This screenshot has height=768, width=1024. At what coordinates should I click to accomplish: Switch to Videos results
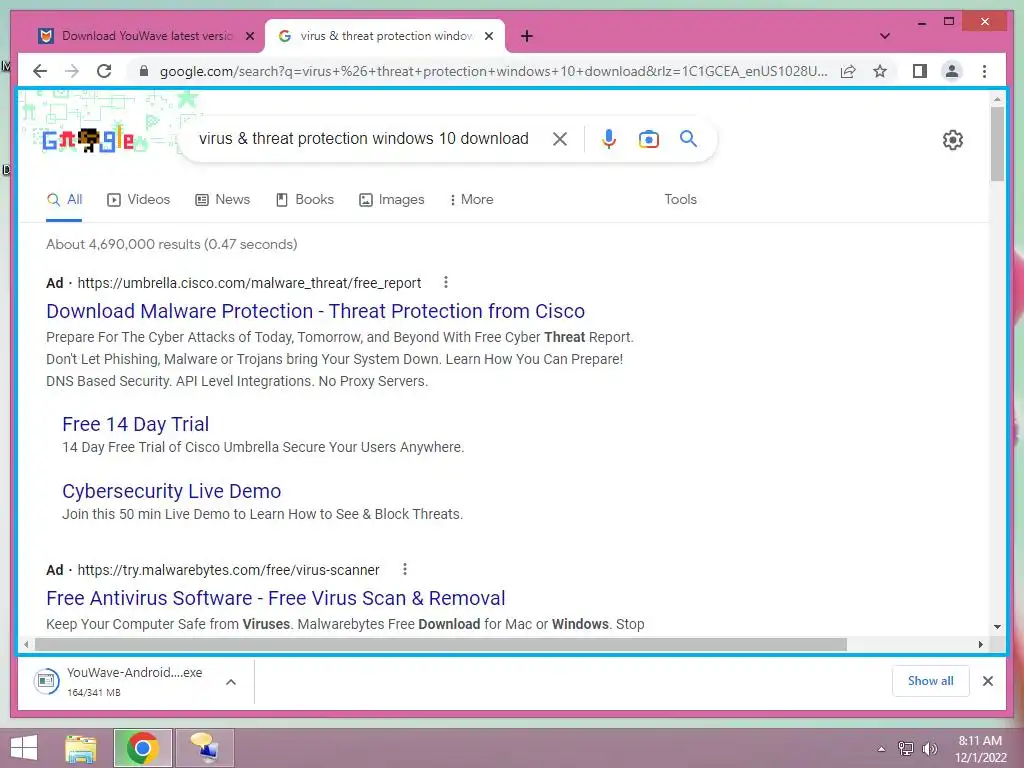click(x=138, y=199)
